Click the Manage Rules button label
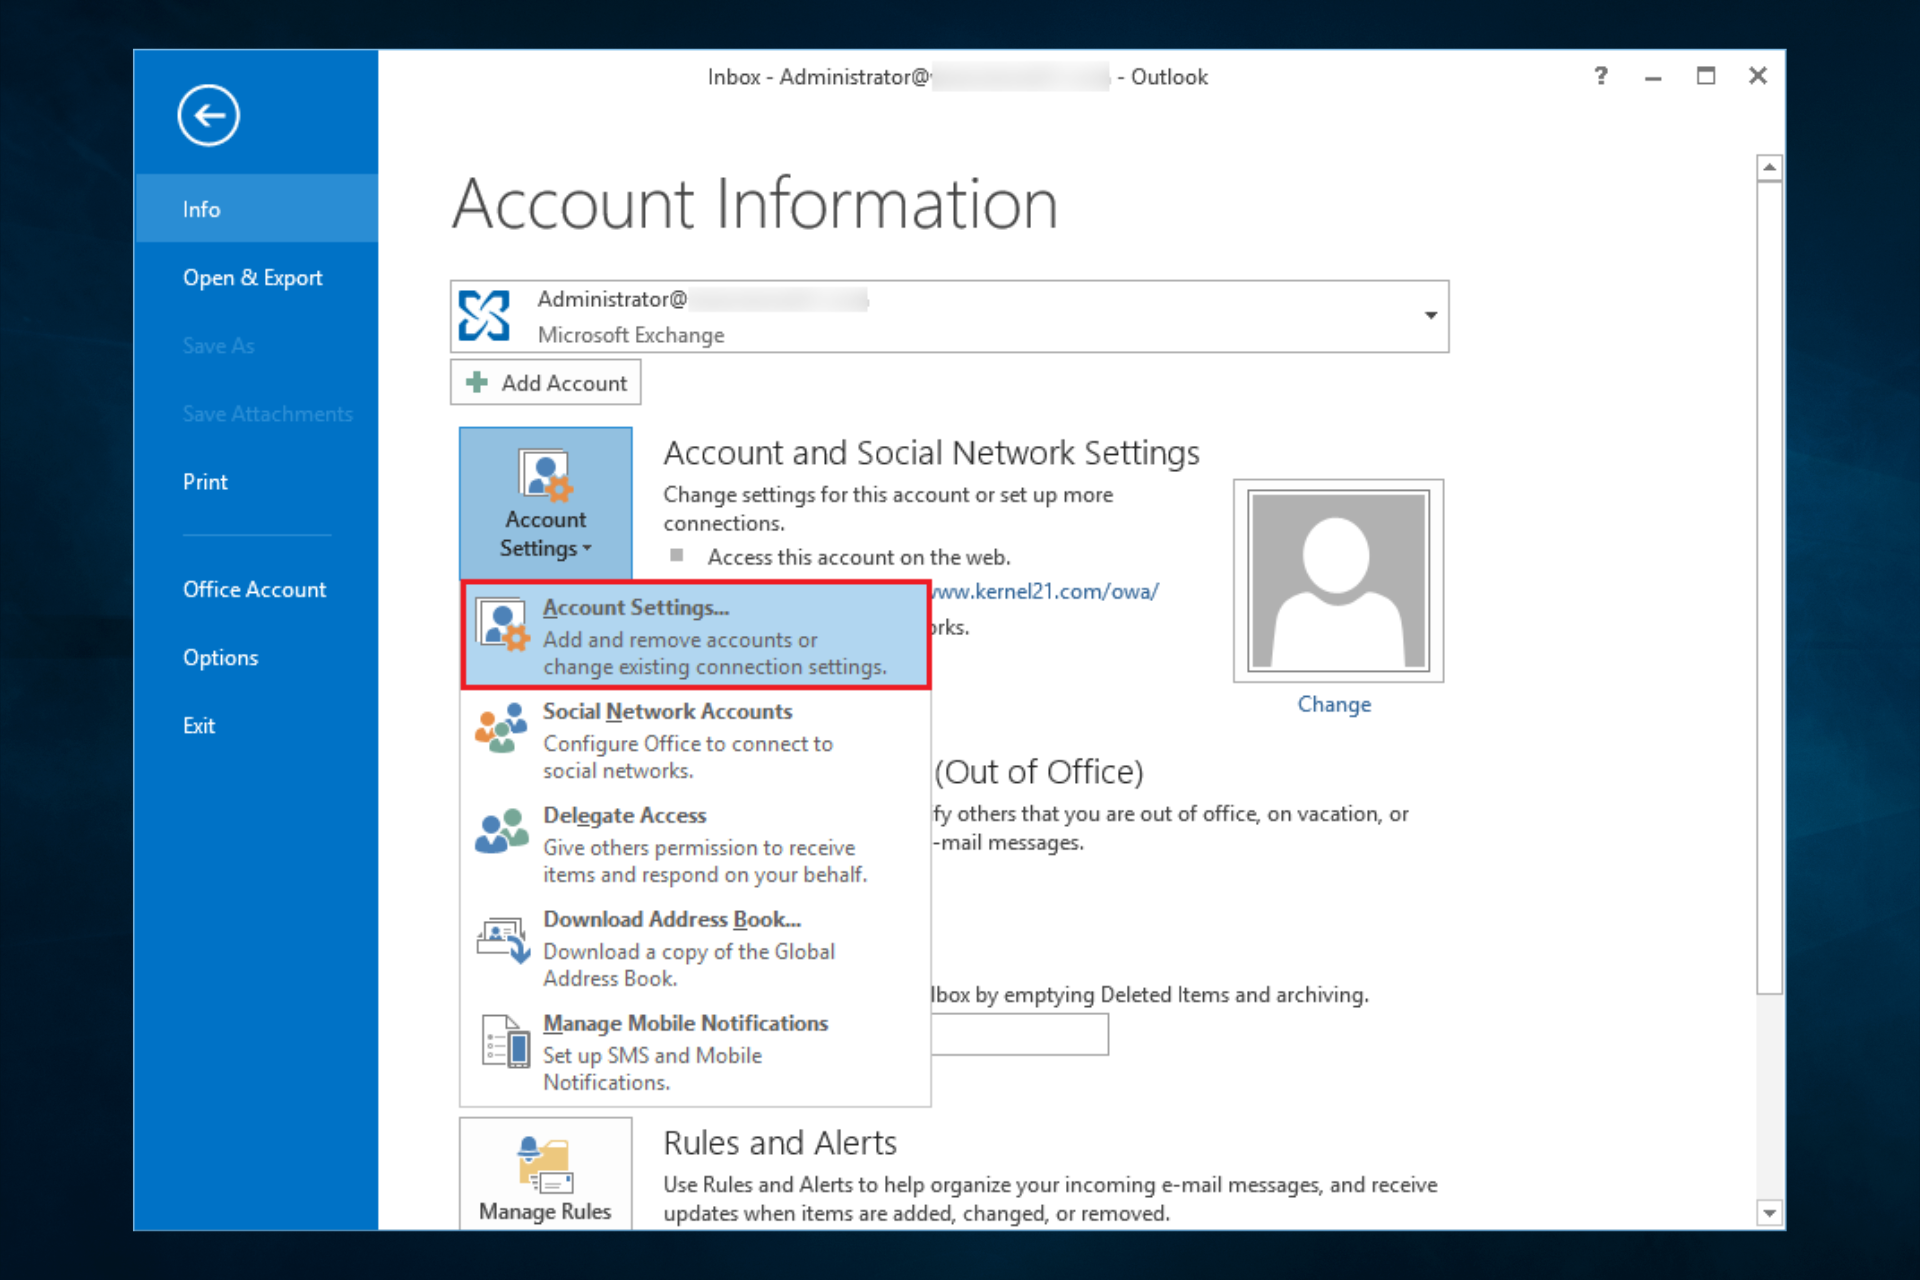1920x1280 pixels. [545, 1211]
